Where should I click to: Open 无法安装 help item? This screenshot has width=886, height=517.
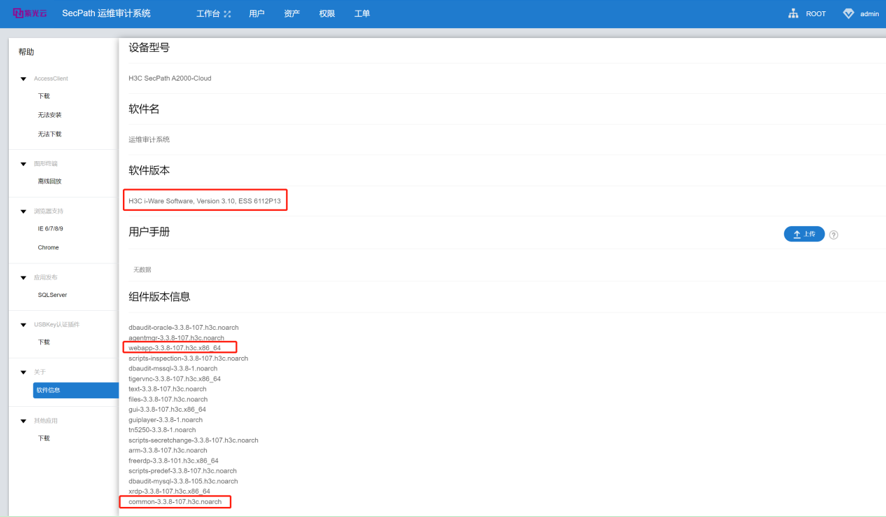[49, 115]
